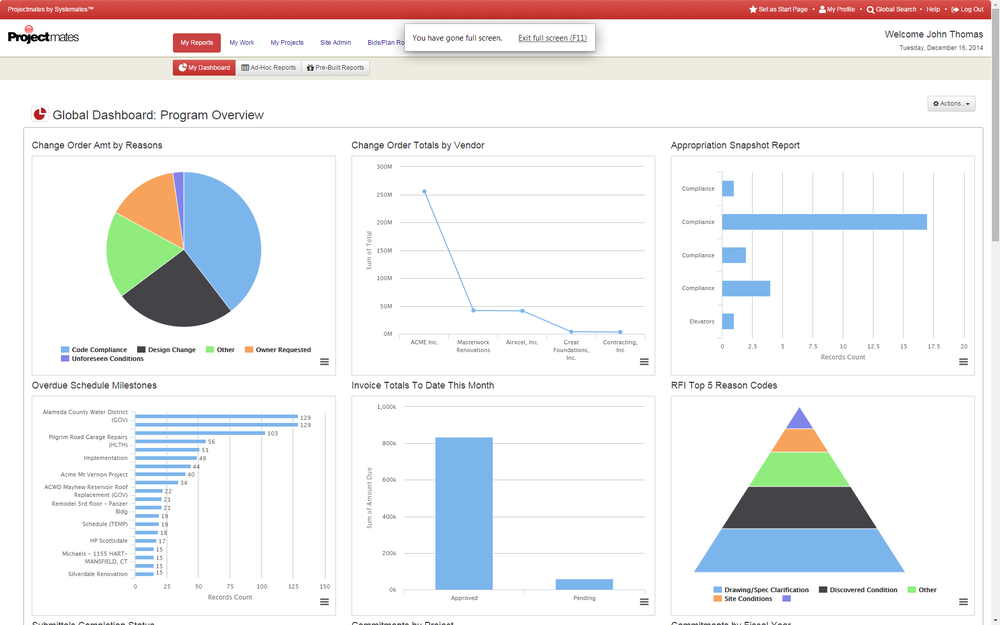Open the My Projects tab
This screenshot has height=625, width=1000.
287,43
